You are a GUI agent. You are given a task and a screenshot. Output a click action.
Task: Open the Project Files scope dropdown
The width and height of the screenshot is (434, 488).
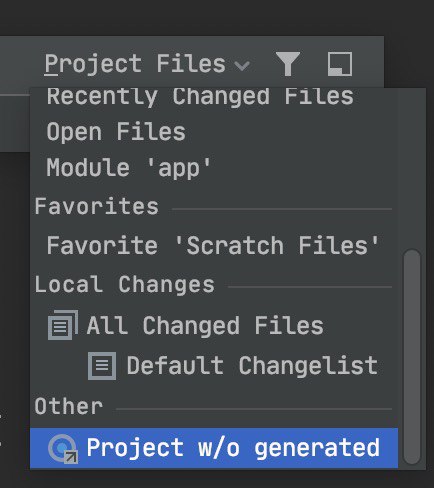click(147, 64)
